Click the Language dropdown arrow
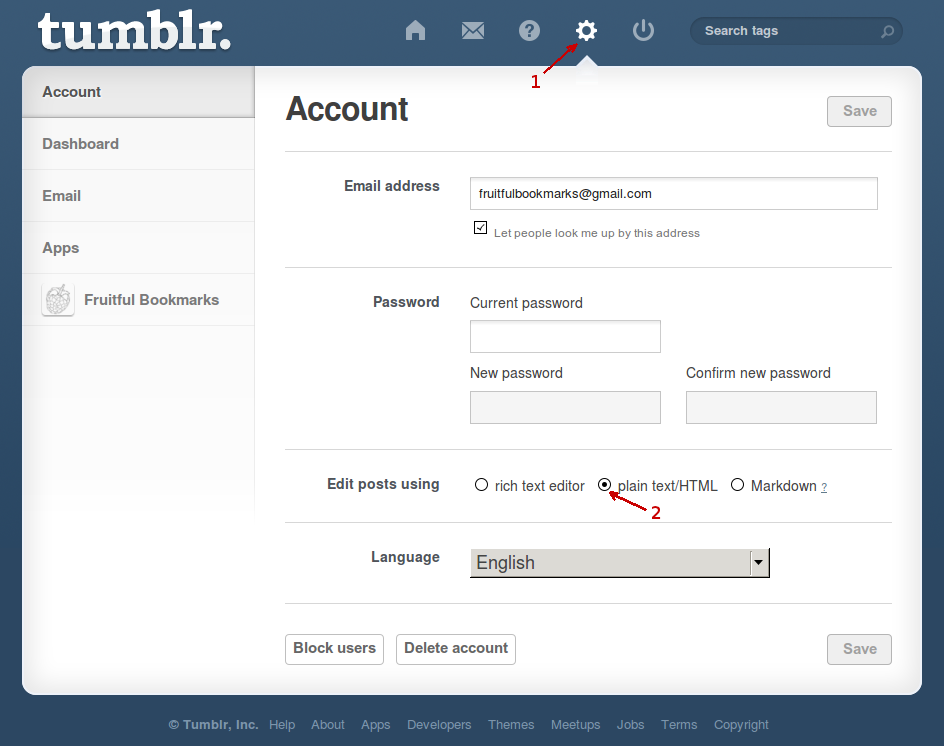Viewport: 944px width, 746px height. 758,562
